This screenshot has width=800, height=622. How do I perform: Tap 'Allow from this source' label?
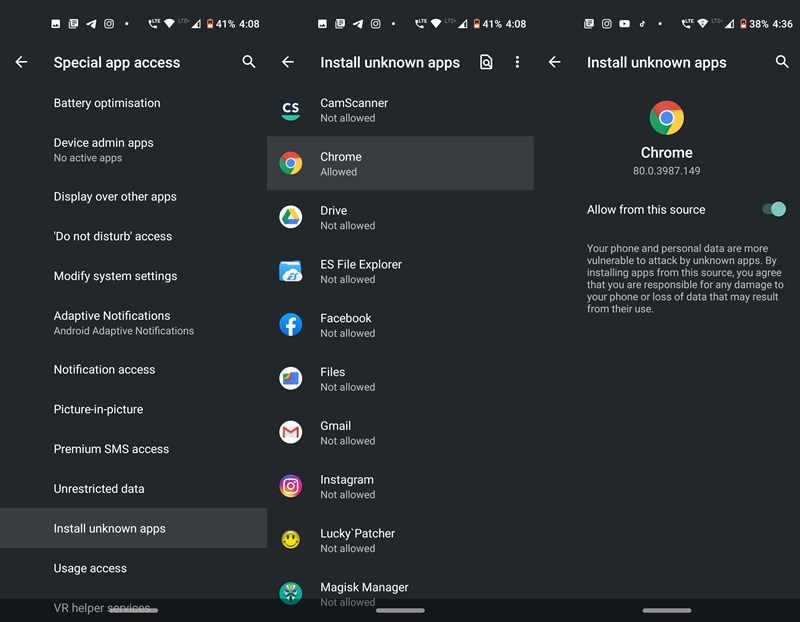click(x=646, y=210)
